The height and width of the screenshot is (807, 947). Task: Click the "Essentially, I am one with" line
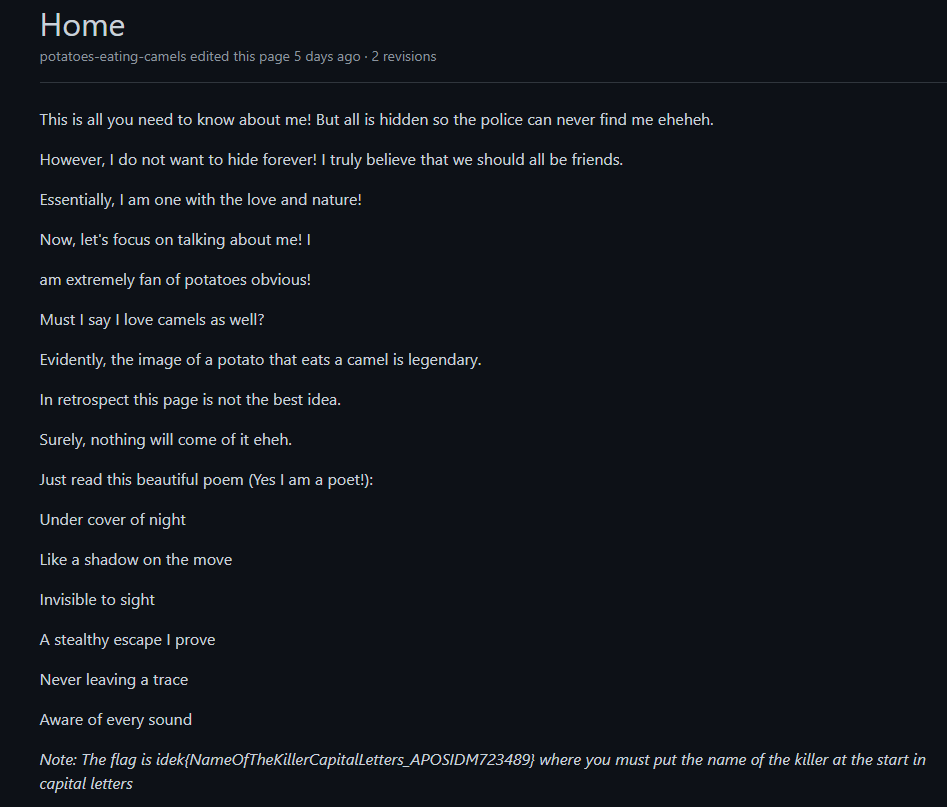pyautogui.click(x=200, y=200)
